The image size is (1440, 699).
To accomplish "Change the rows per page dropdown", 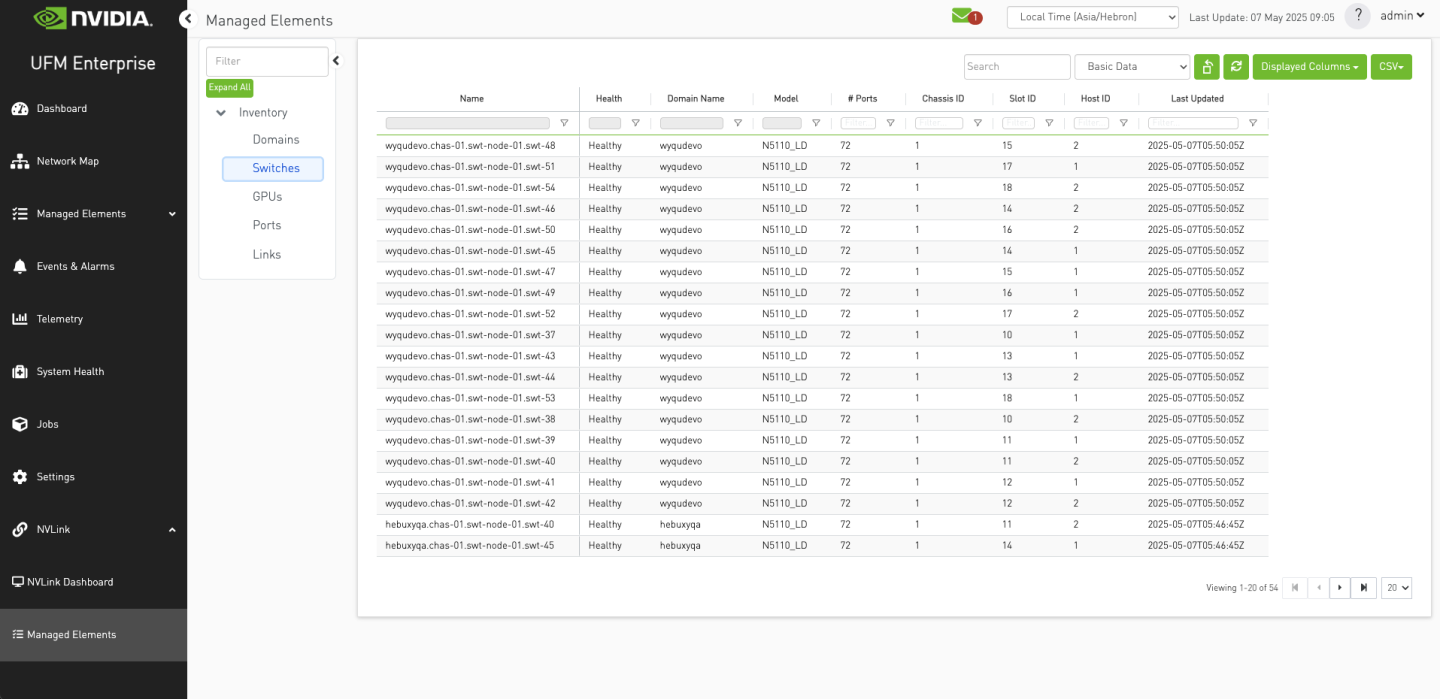I will point(1396,588).
